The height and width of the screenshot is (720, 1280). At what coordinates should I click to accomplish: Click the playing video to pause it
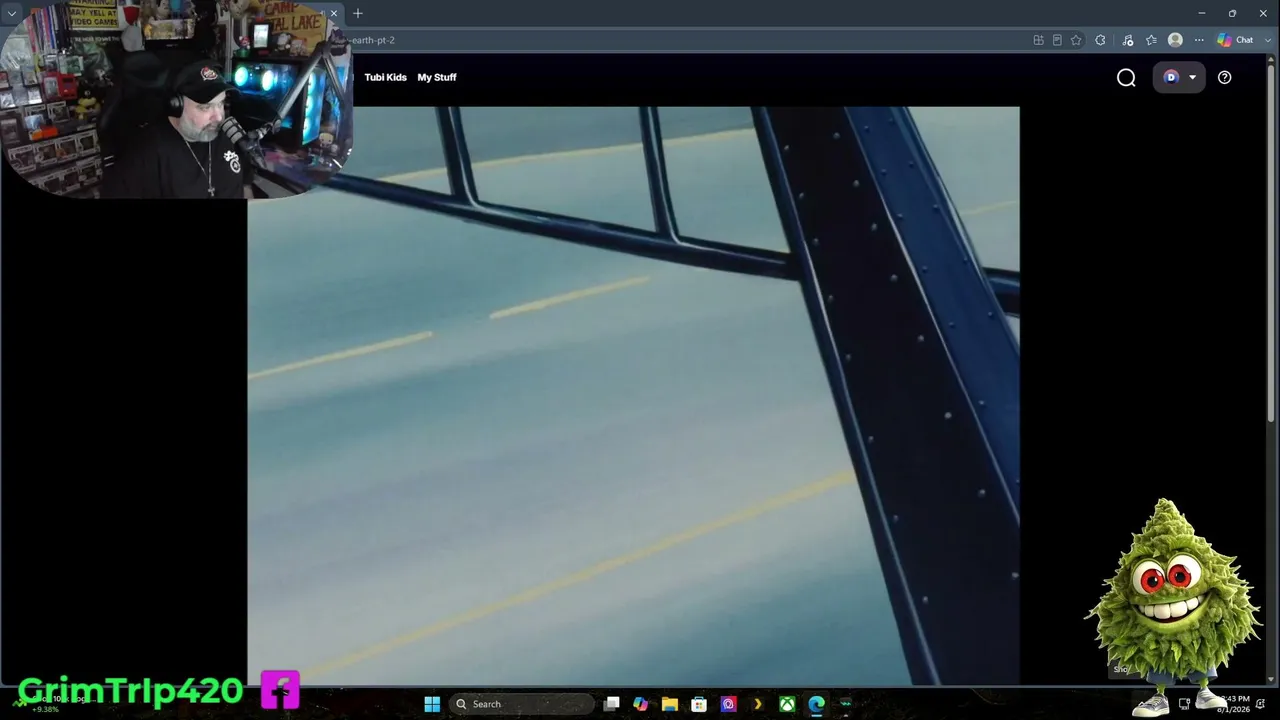[633, 395]
